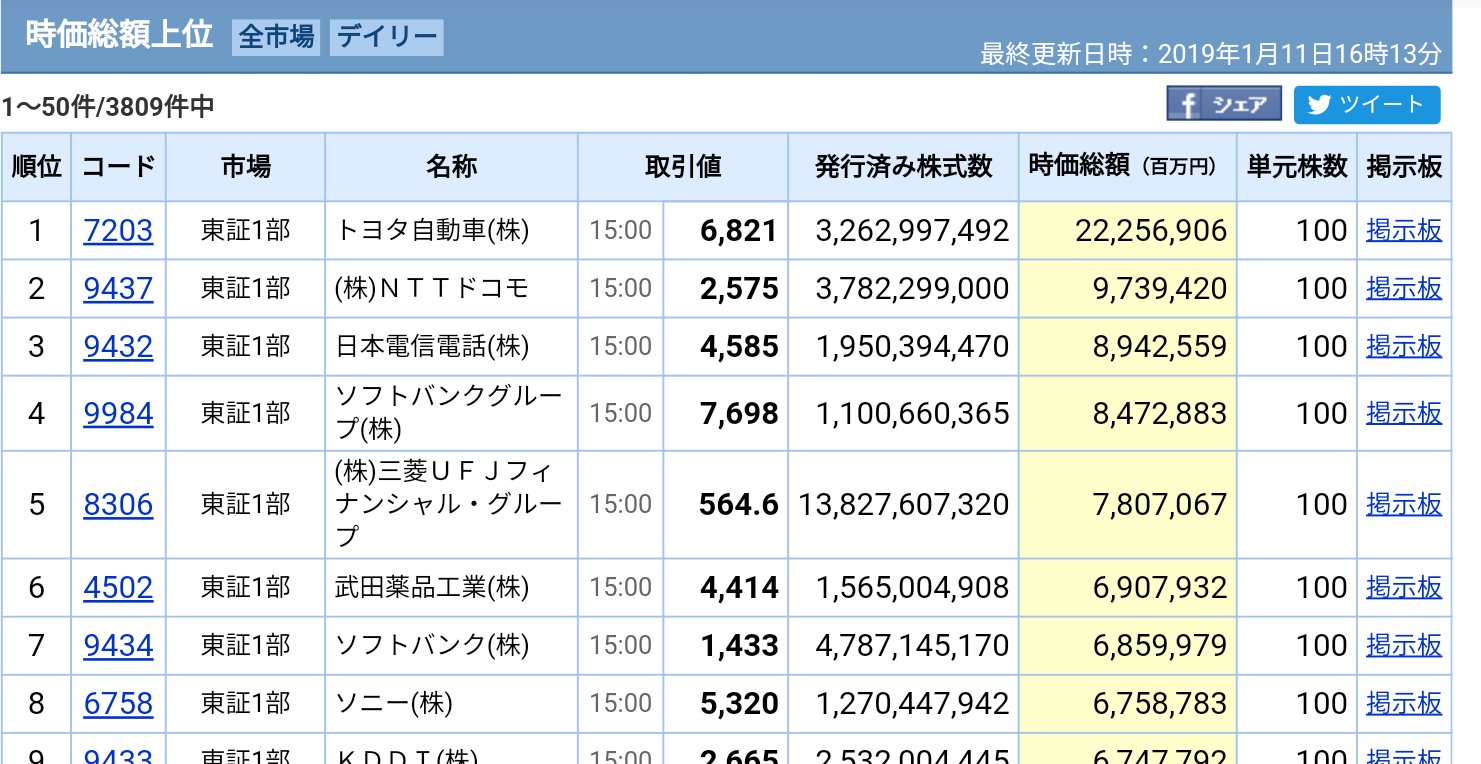Open 掲示板 link for NTTドコモ

coord(1404,289)
